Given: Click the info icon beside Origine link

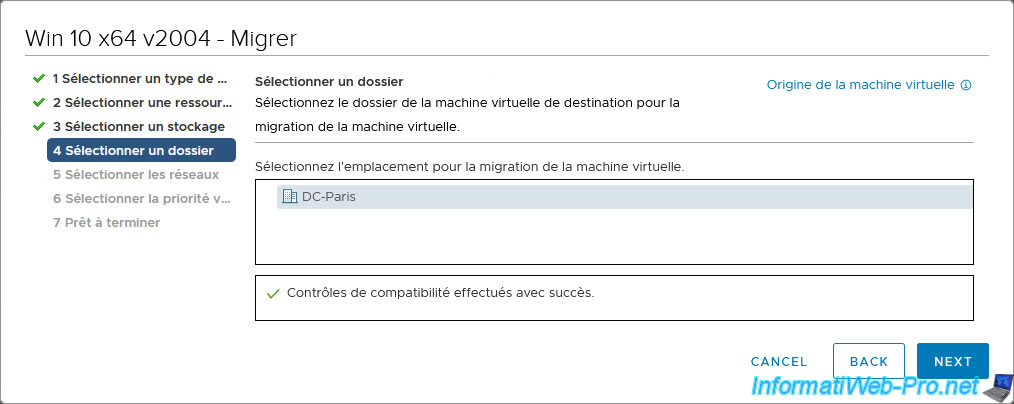Looking at the screenshot, I should pyautogui.click(x=966, y=85).
